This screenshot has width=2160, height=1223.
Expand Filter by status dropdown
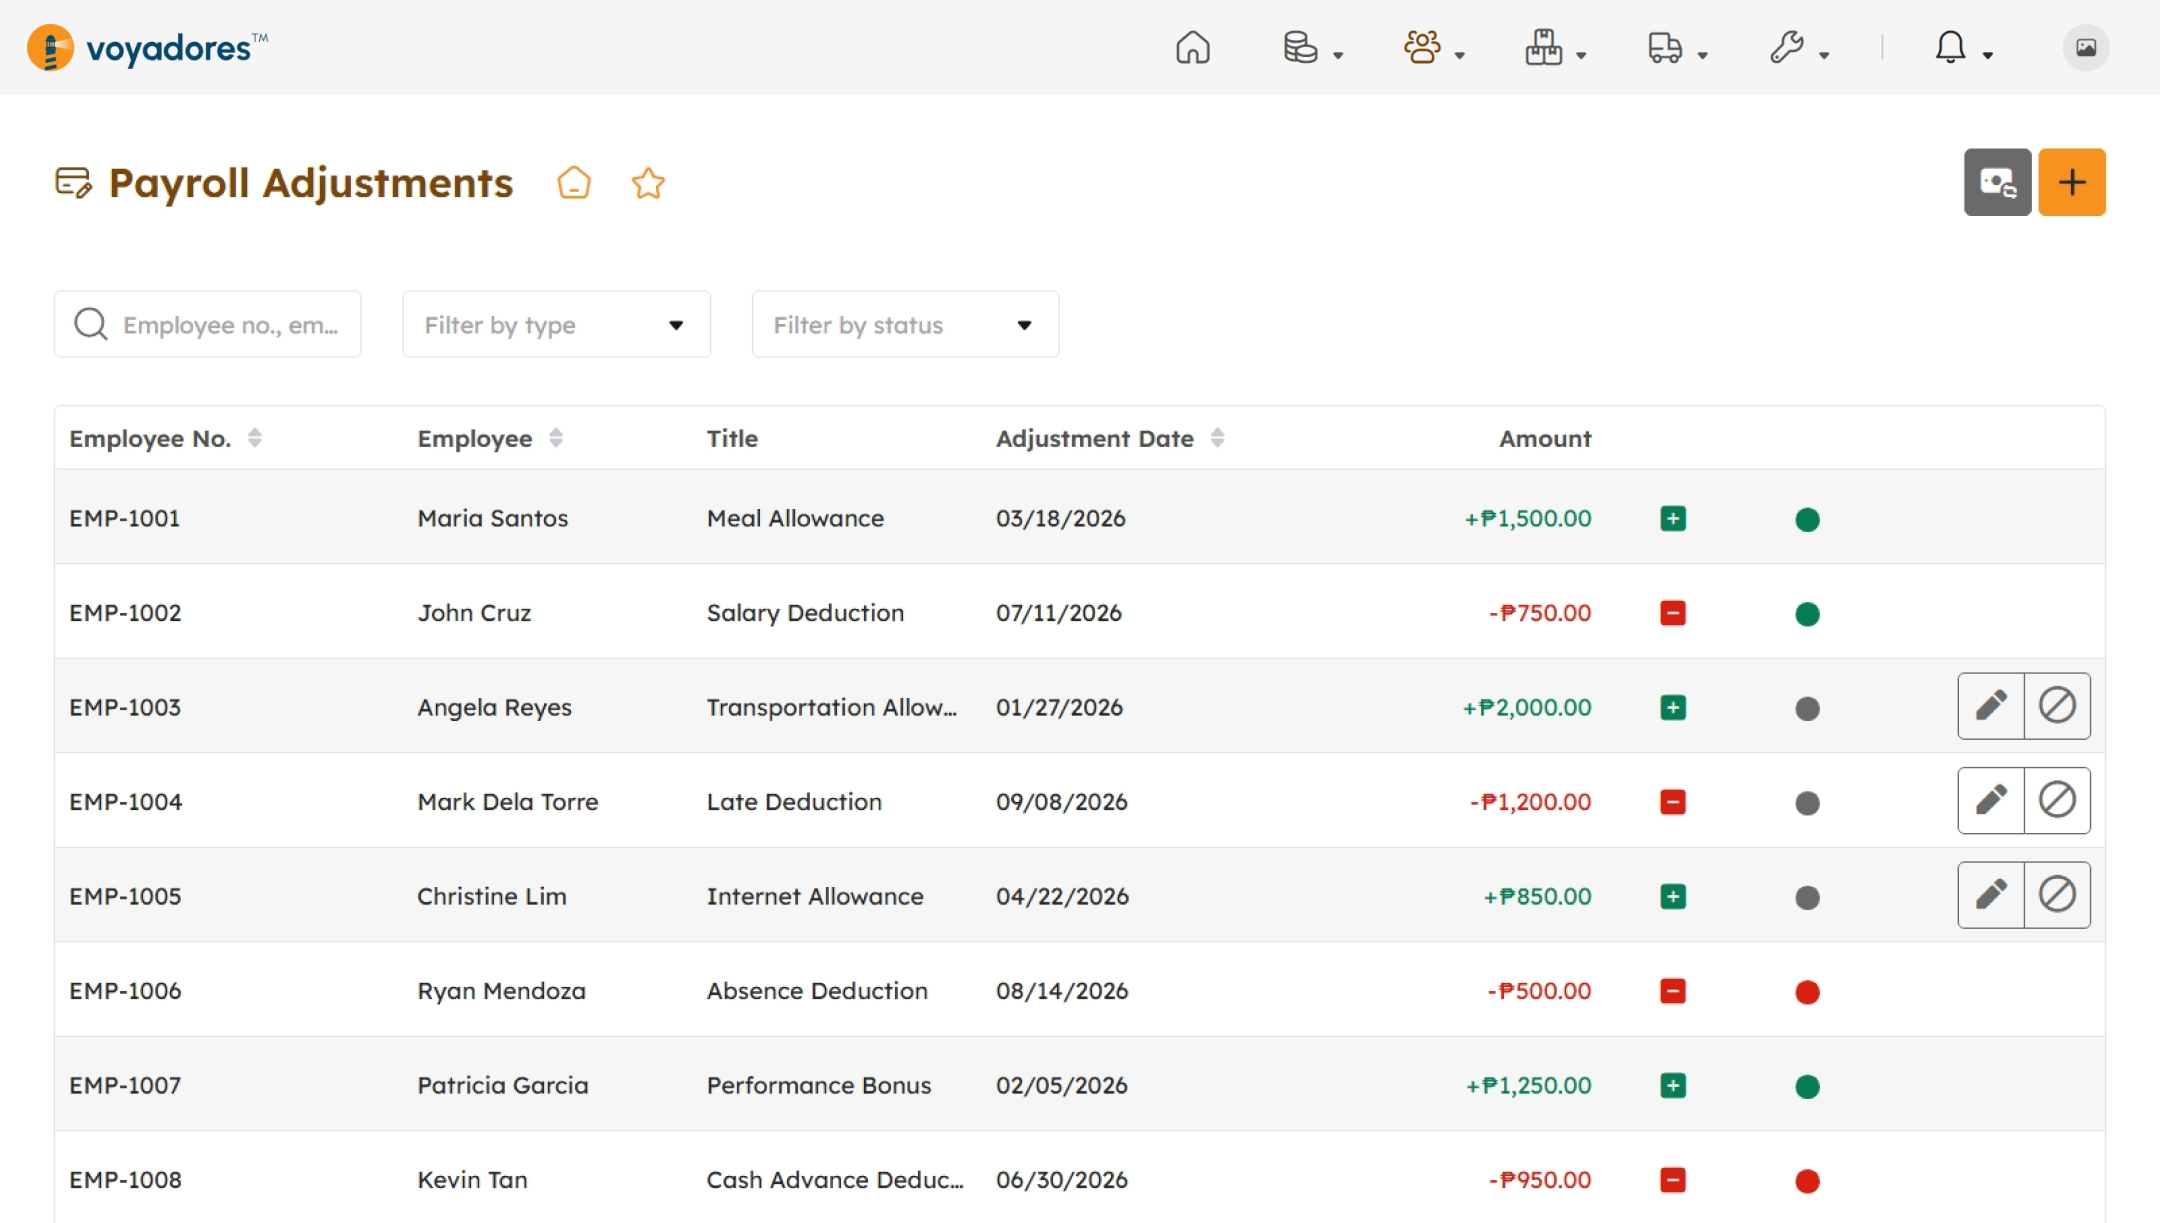pos(905,324)
